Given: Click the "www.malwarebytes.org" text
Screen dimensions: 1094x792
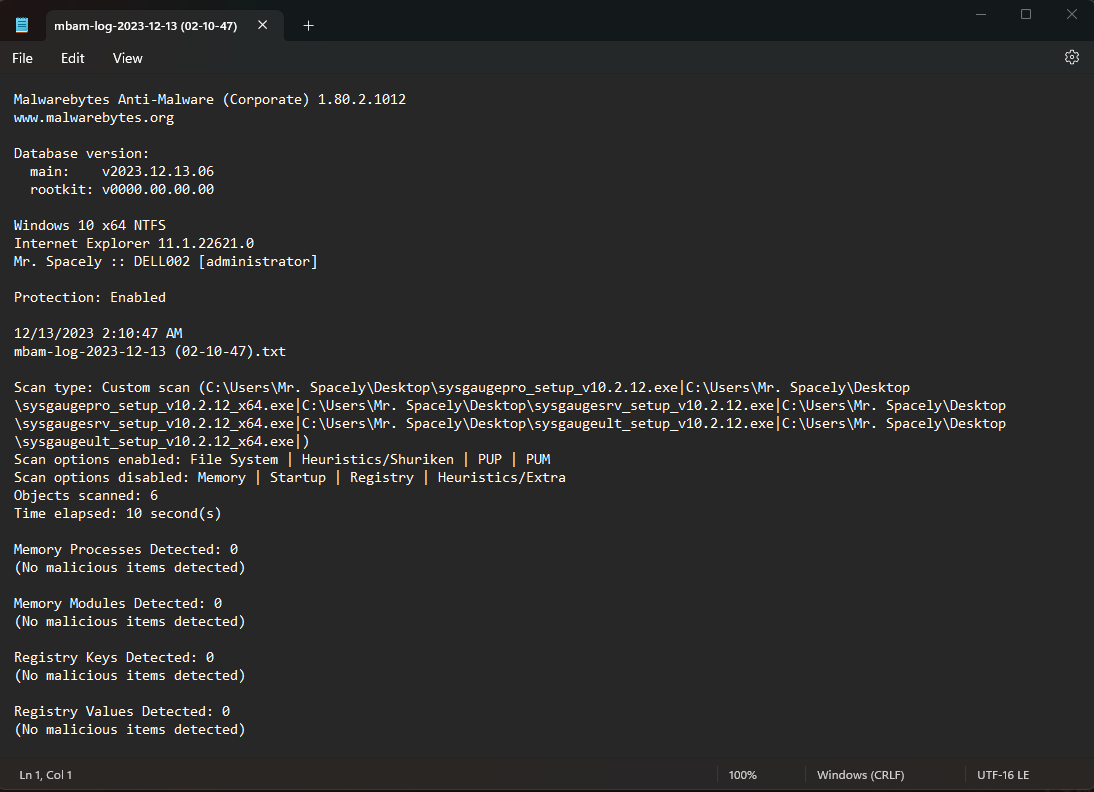Looking at the screenshot, I should pos(94,118).
